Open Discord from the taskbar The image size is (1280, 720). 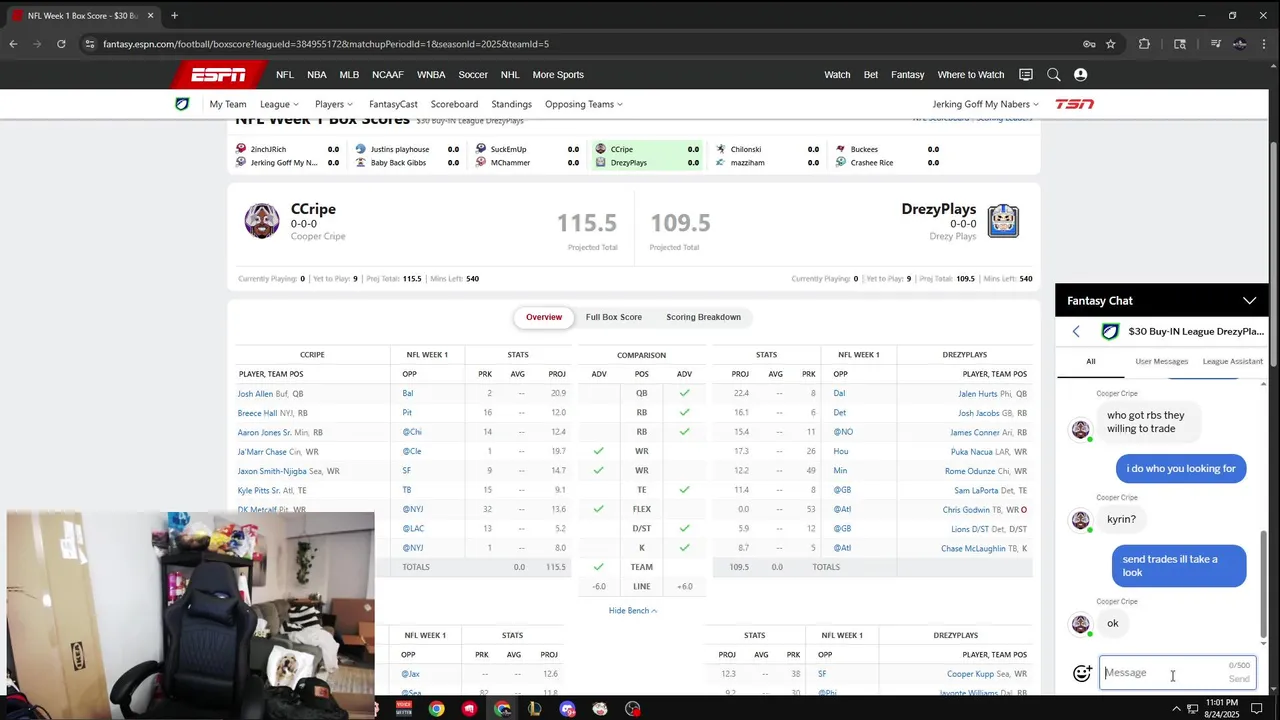point(568,709)
